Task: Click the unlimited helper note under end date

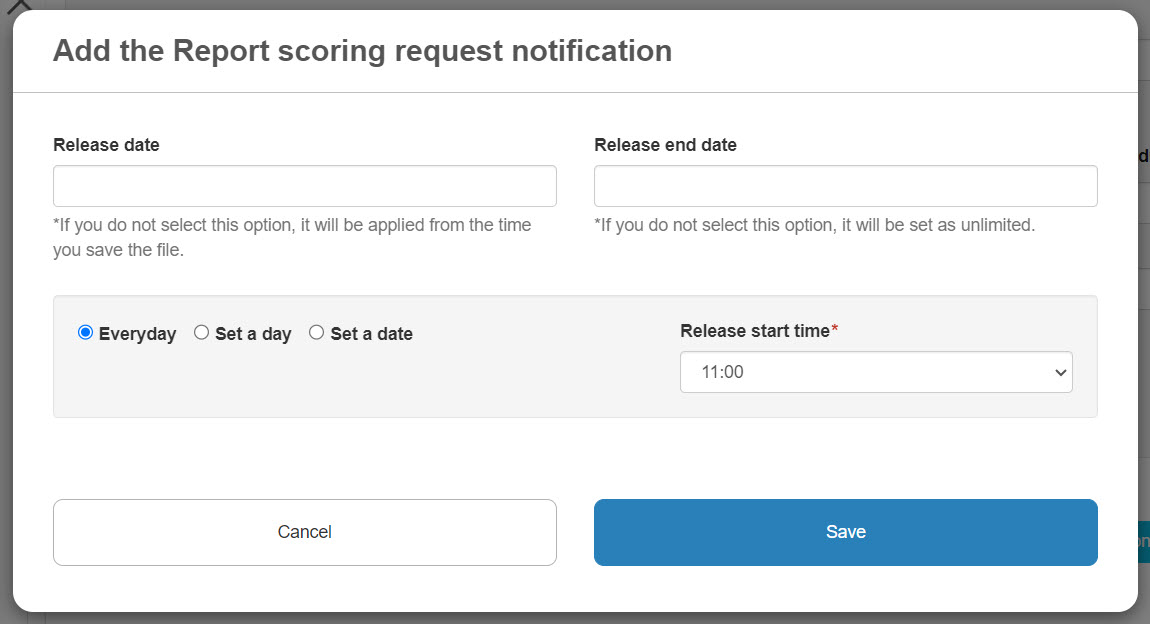Action: [814, 225]
